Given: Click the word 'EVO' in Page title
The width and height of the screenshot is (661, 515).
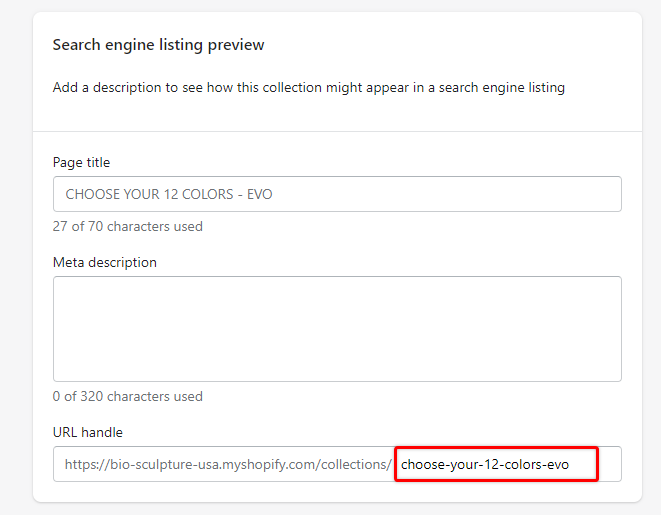Looking at the screenshot, I should pyautogui.click(x=258, y=194).
